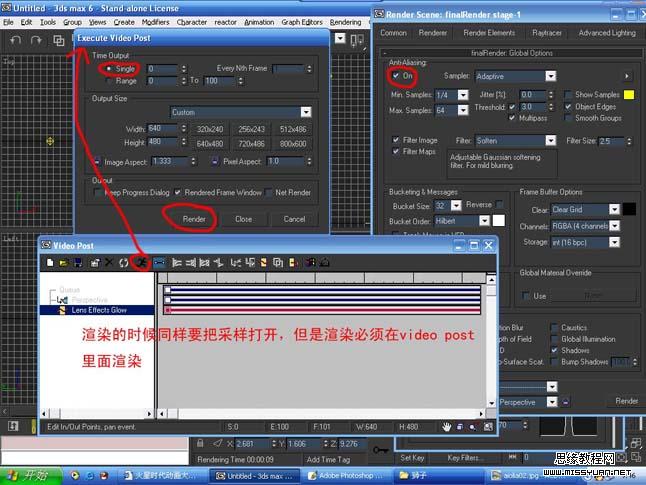Switch to the Renderer tab
This screenshot has height=485, width=646.
coord(433,33)
